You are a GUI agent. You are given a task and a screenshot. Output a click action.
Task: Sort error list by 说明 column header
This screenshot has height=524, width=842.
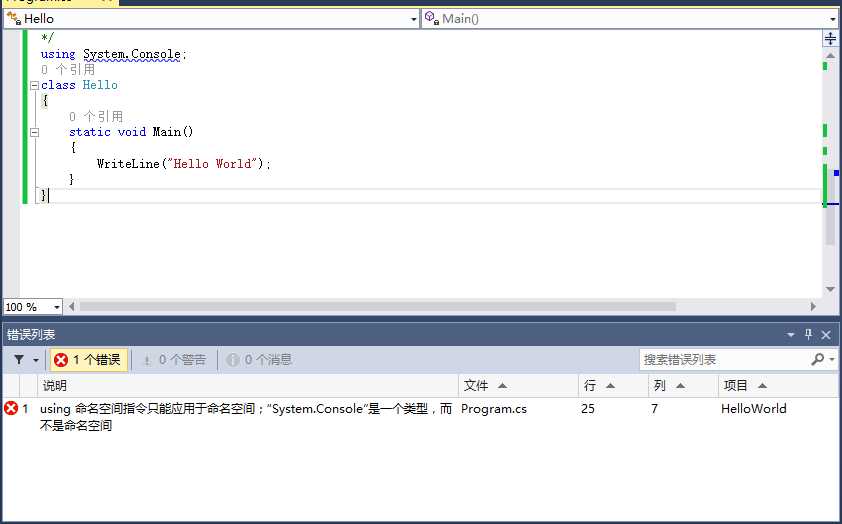(x=248, y=385)
